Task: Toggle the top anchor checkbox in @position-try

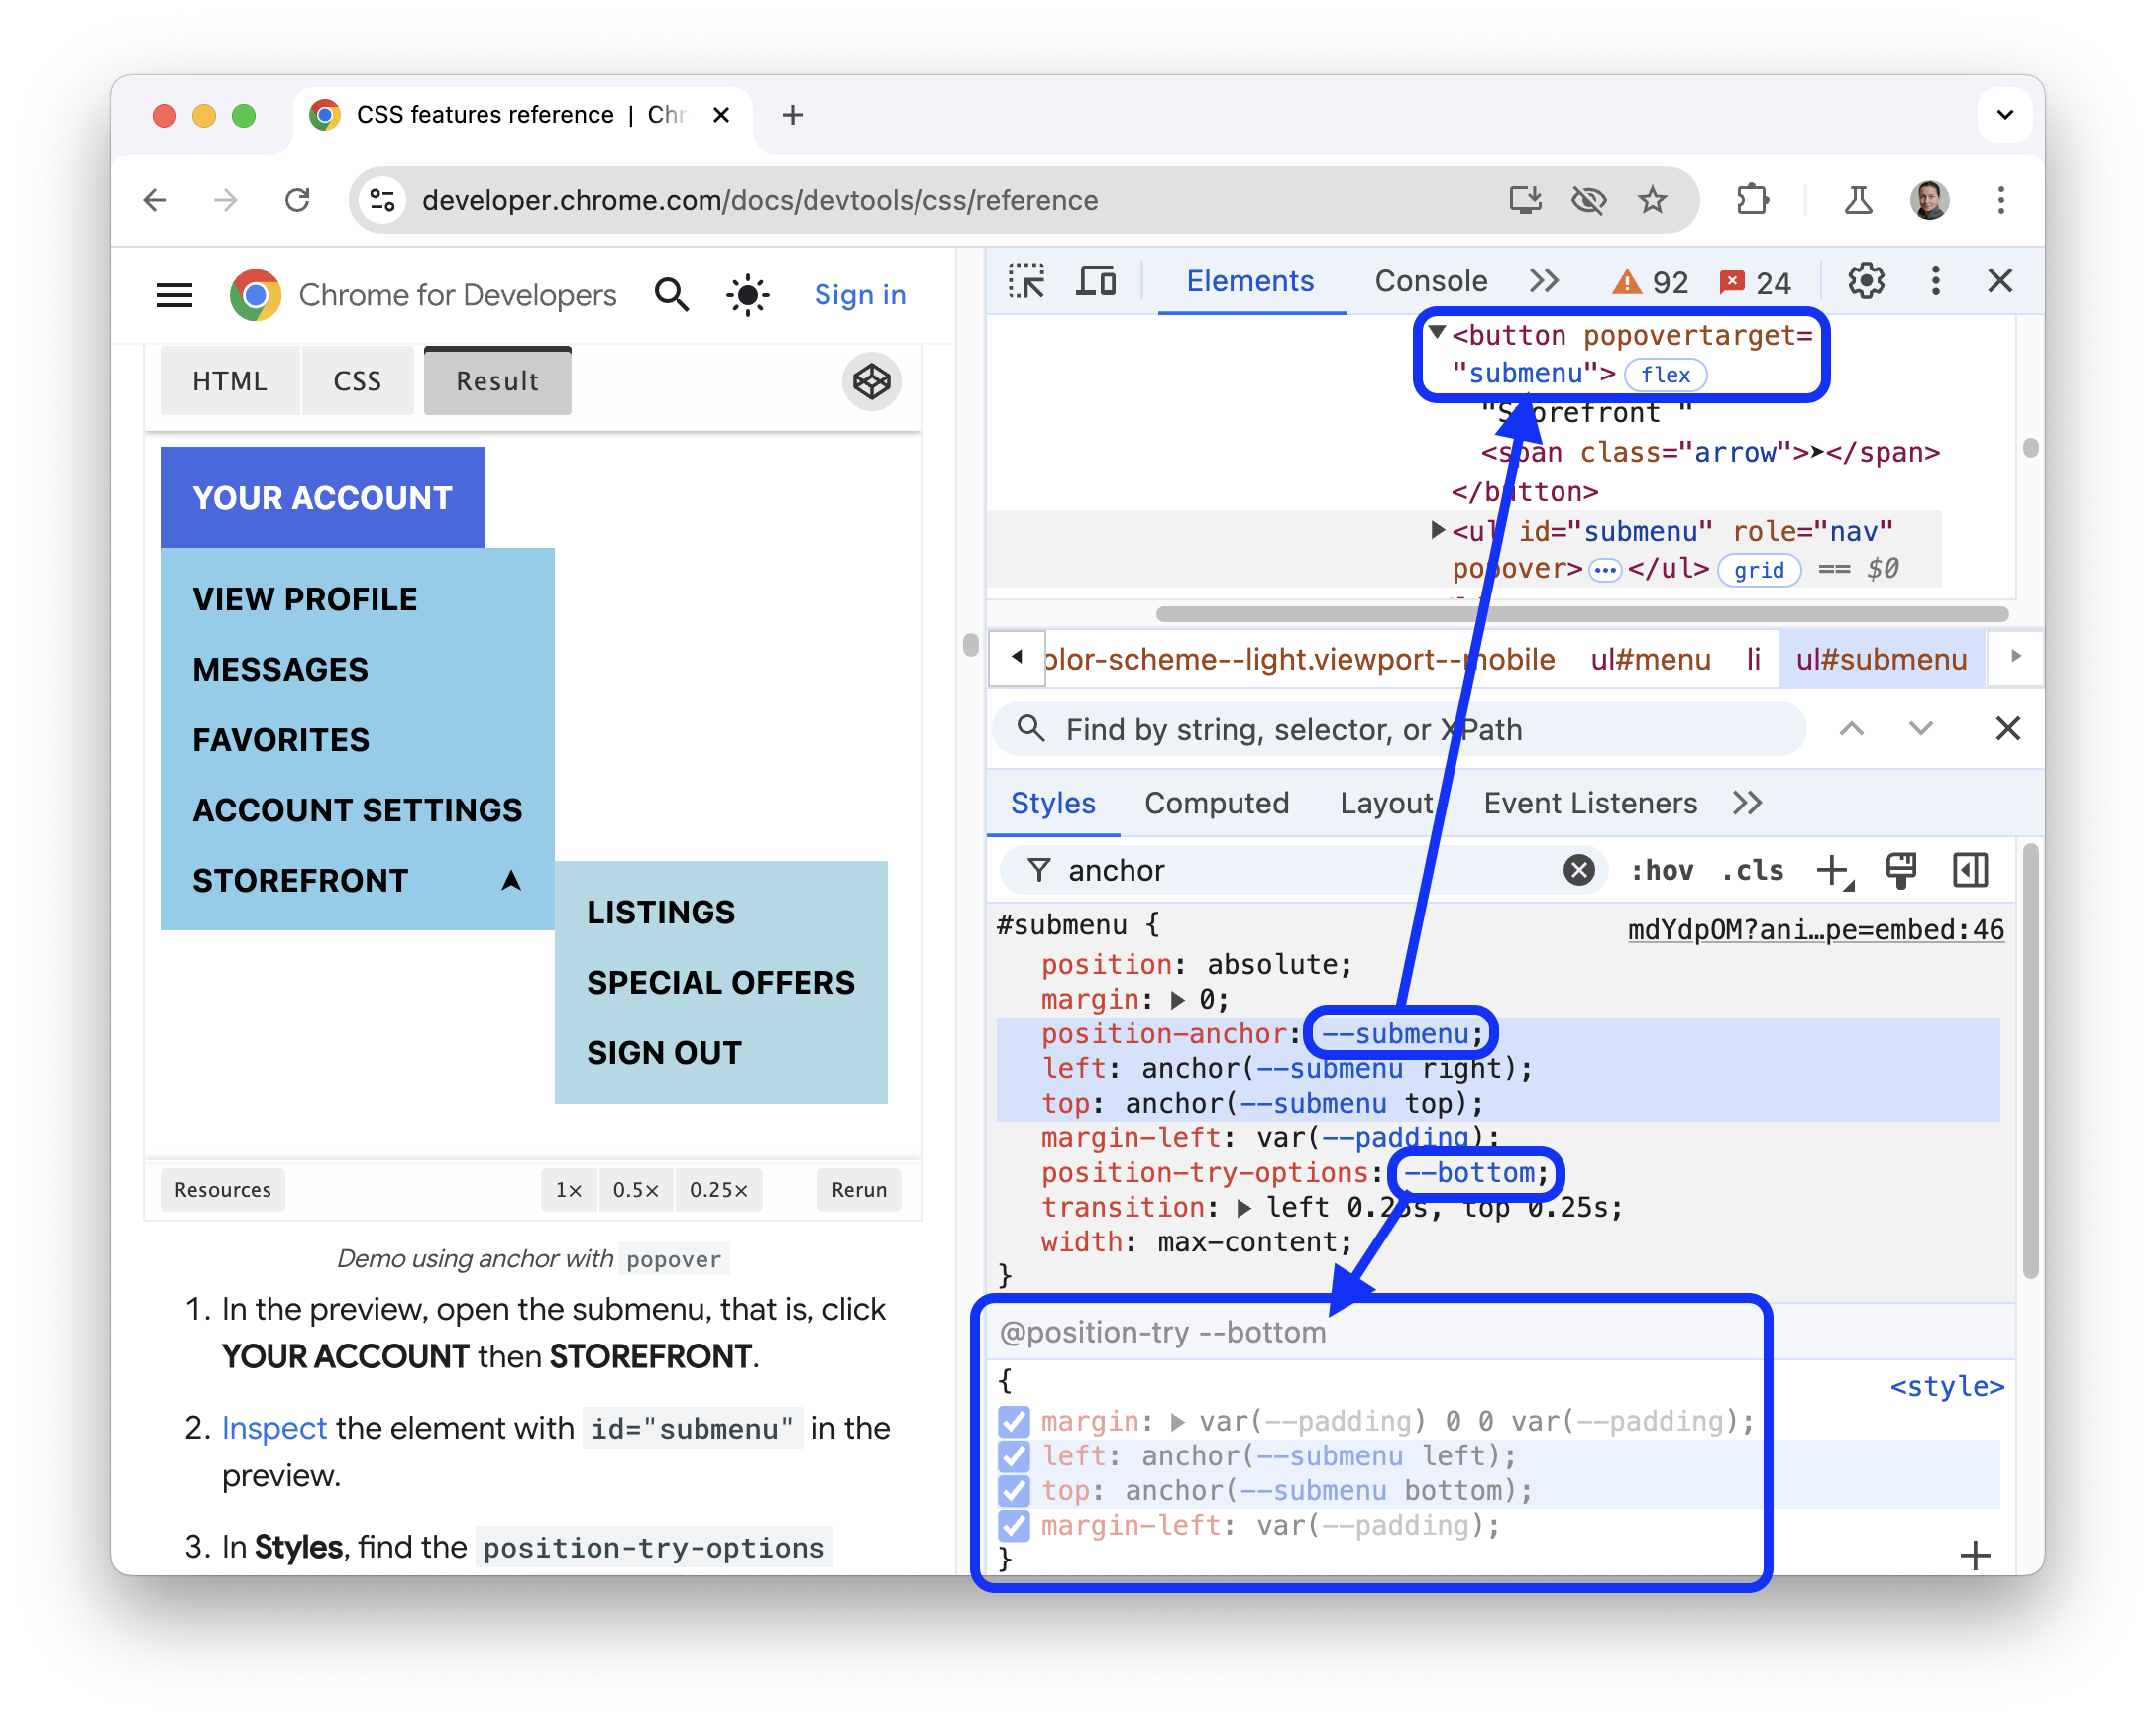Action: (1014, 1488)
